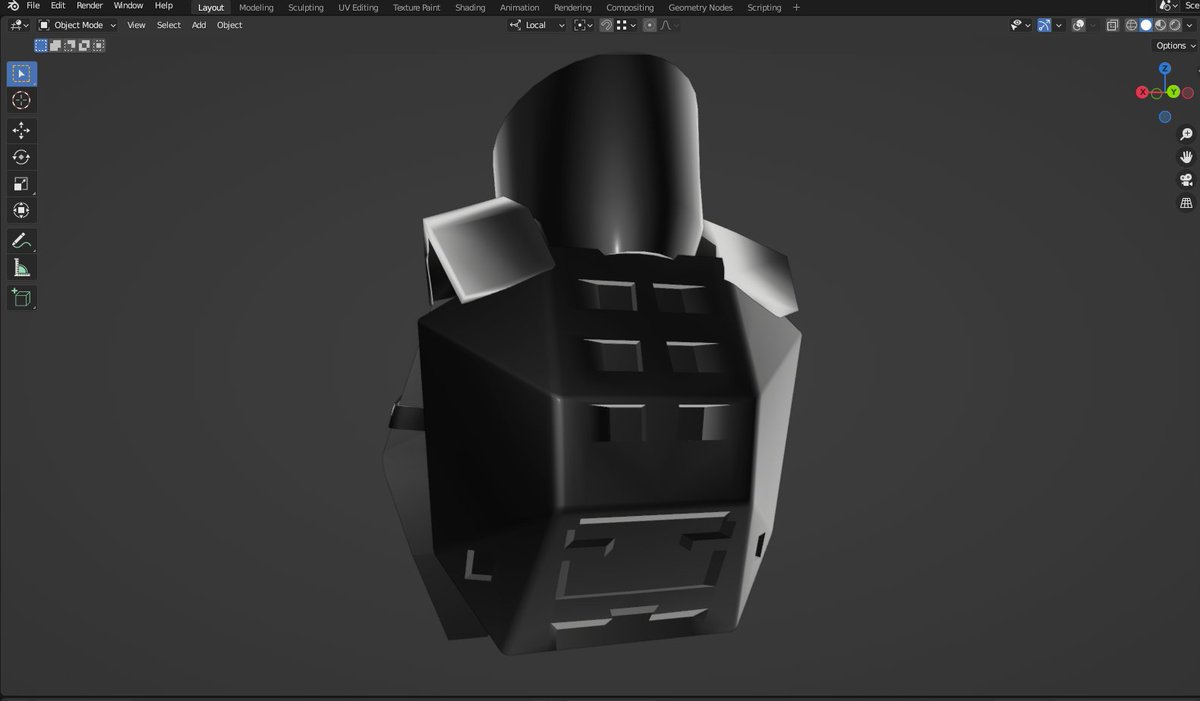Open the viewport View menu
This screenshot has height=701, width=1200.
pos(136,25)
